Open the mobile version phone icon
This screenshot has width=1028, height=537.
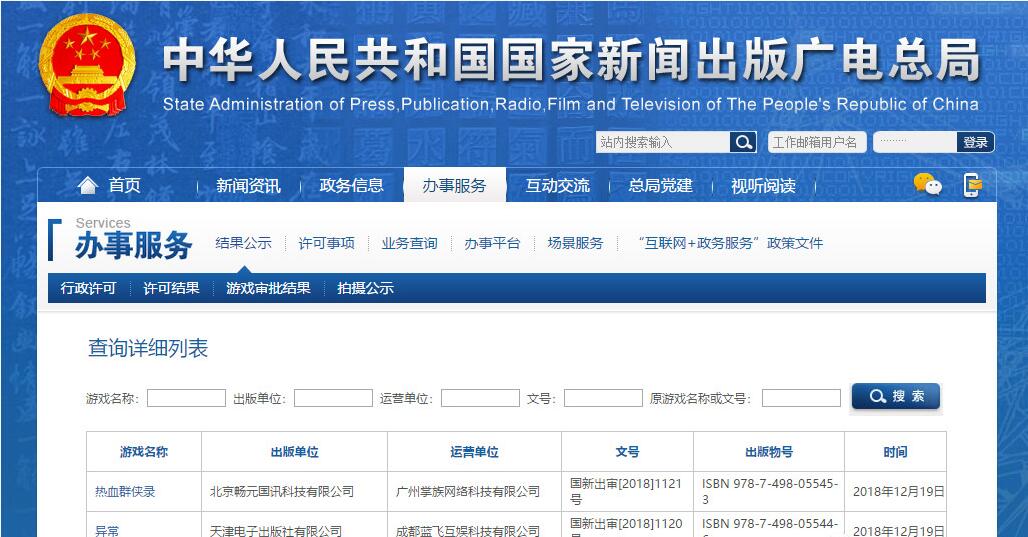point(972,185)
